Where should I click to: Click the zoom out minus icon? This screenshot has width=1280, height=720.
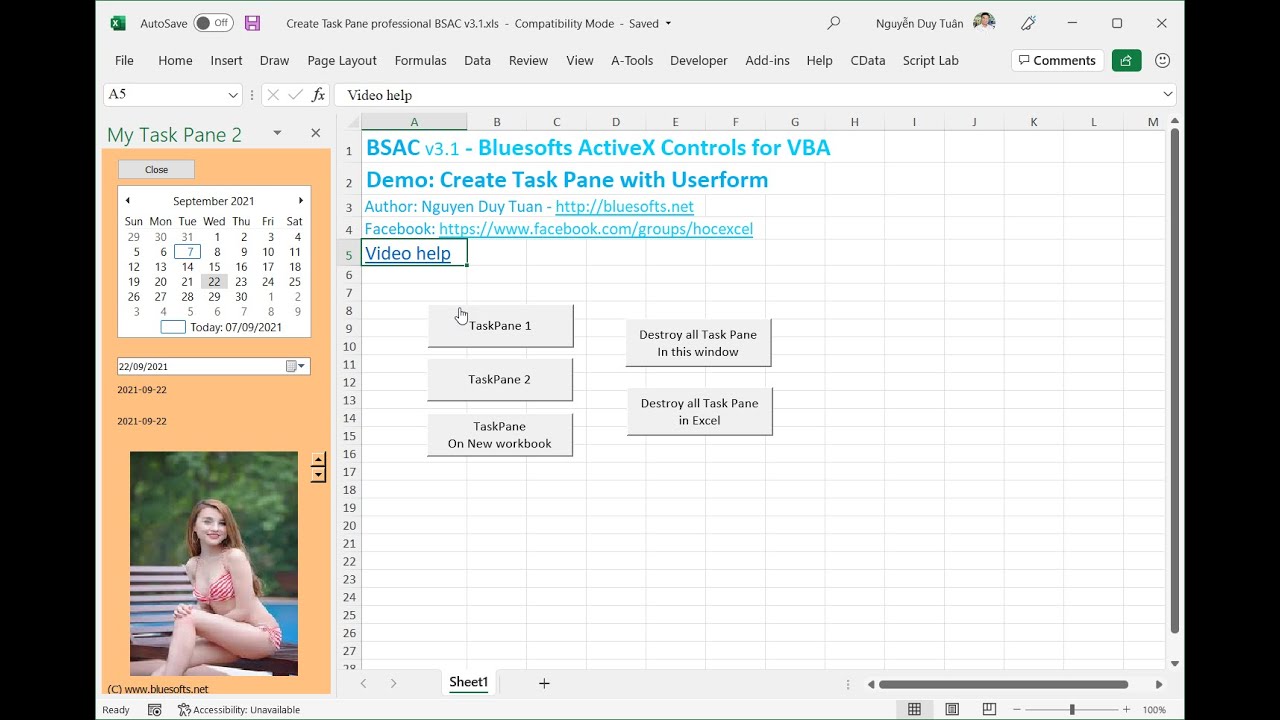[x=1017, y=710]
